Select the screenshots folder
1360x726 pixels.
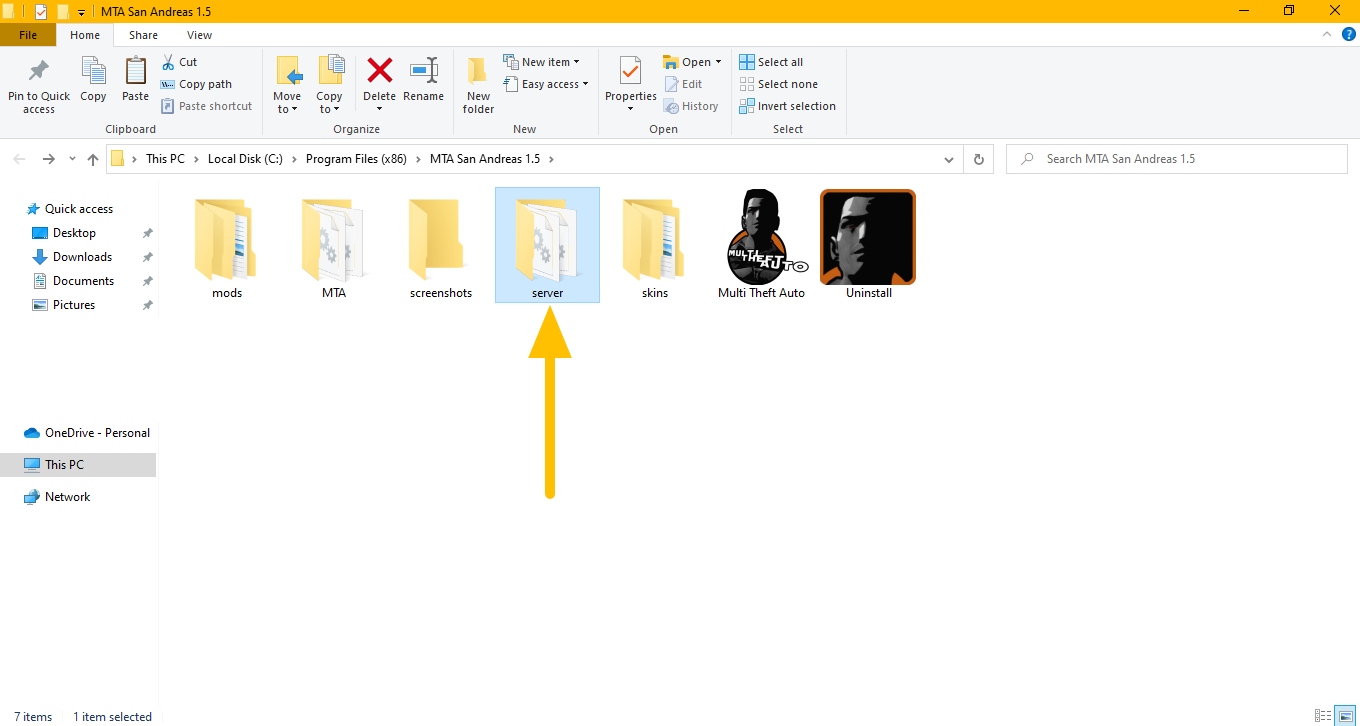(x=441, y=245)
